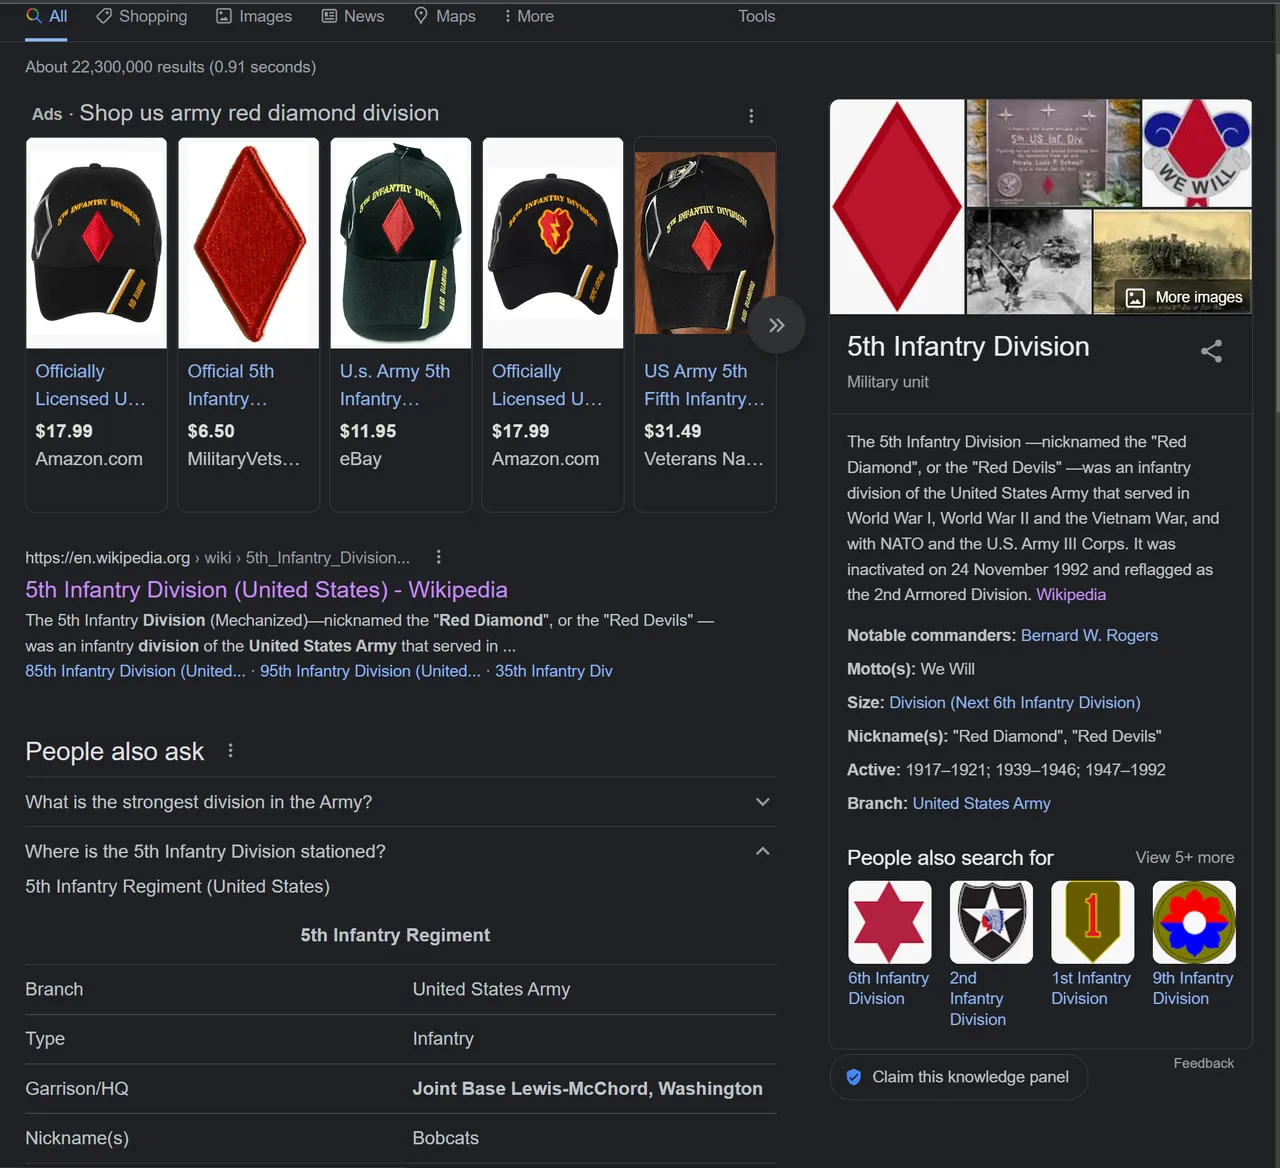Click the three-dot menu beside the Ads heading

point(751,116)
